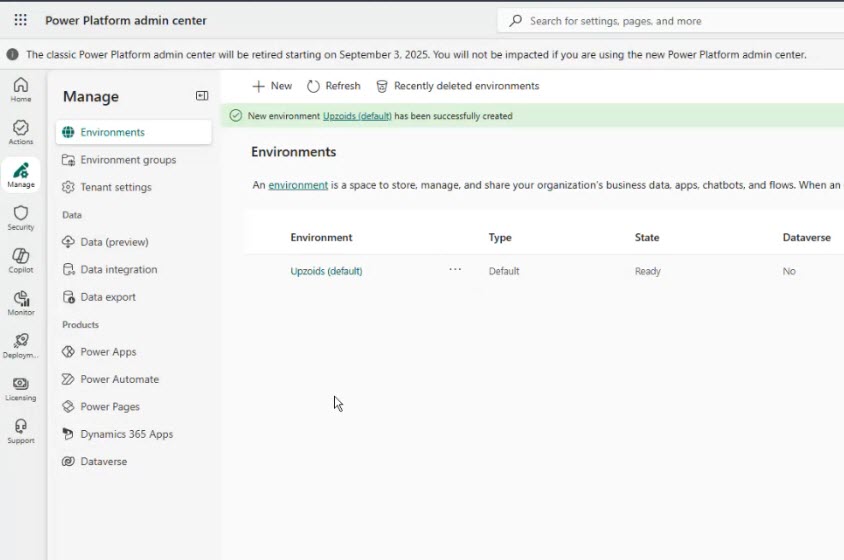Image resolution: width=844 pixels, height=560 pixels.
Task: Open Support in the left rail
Action: 21,432
